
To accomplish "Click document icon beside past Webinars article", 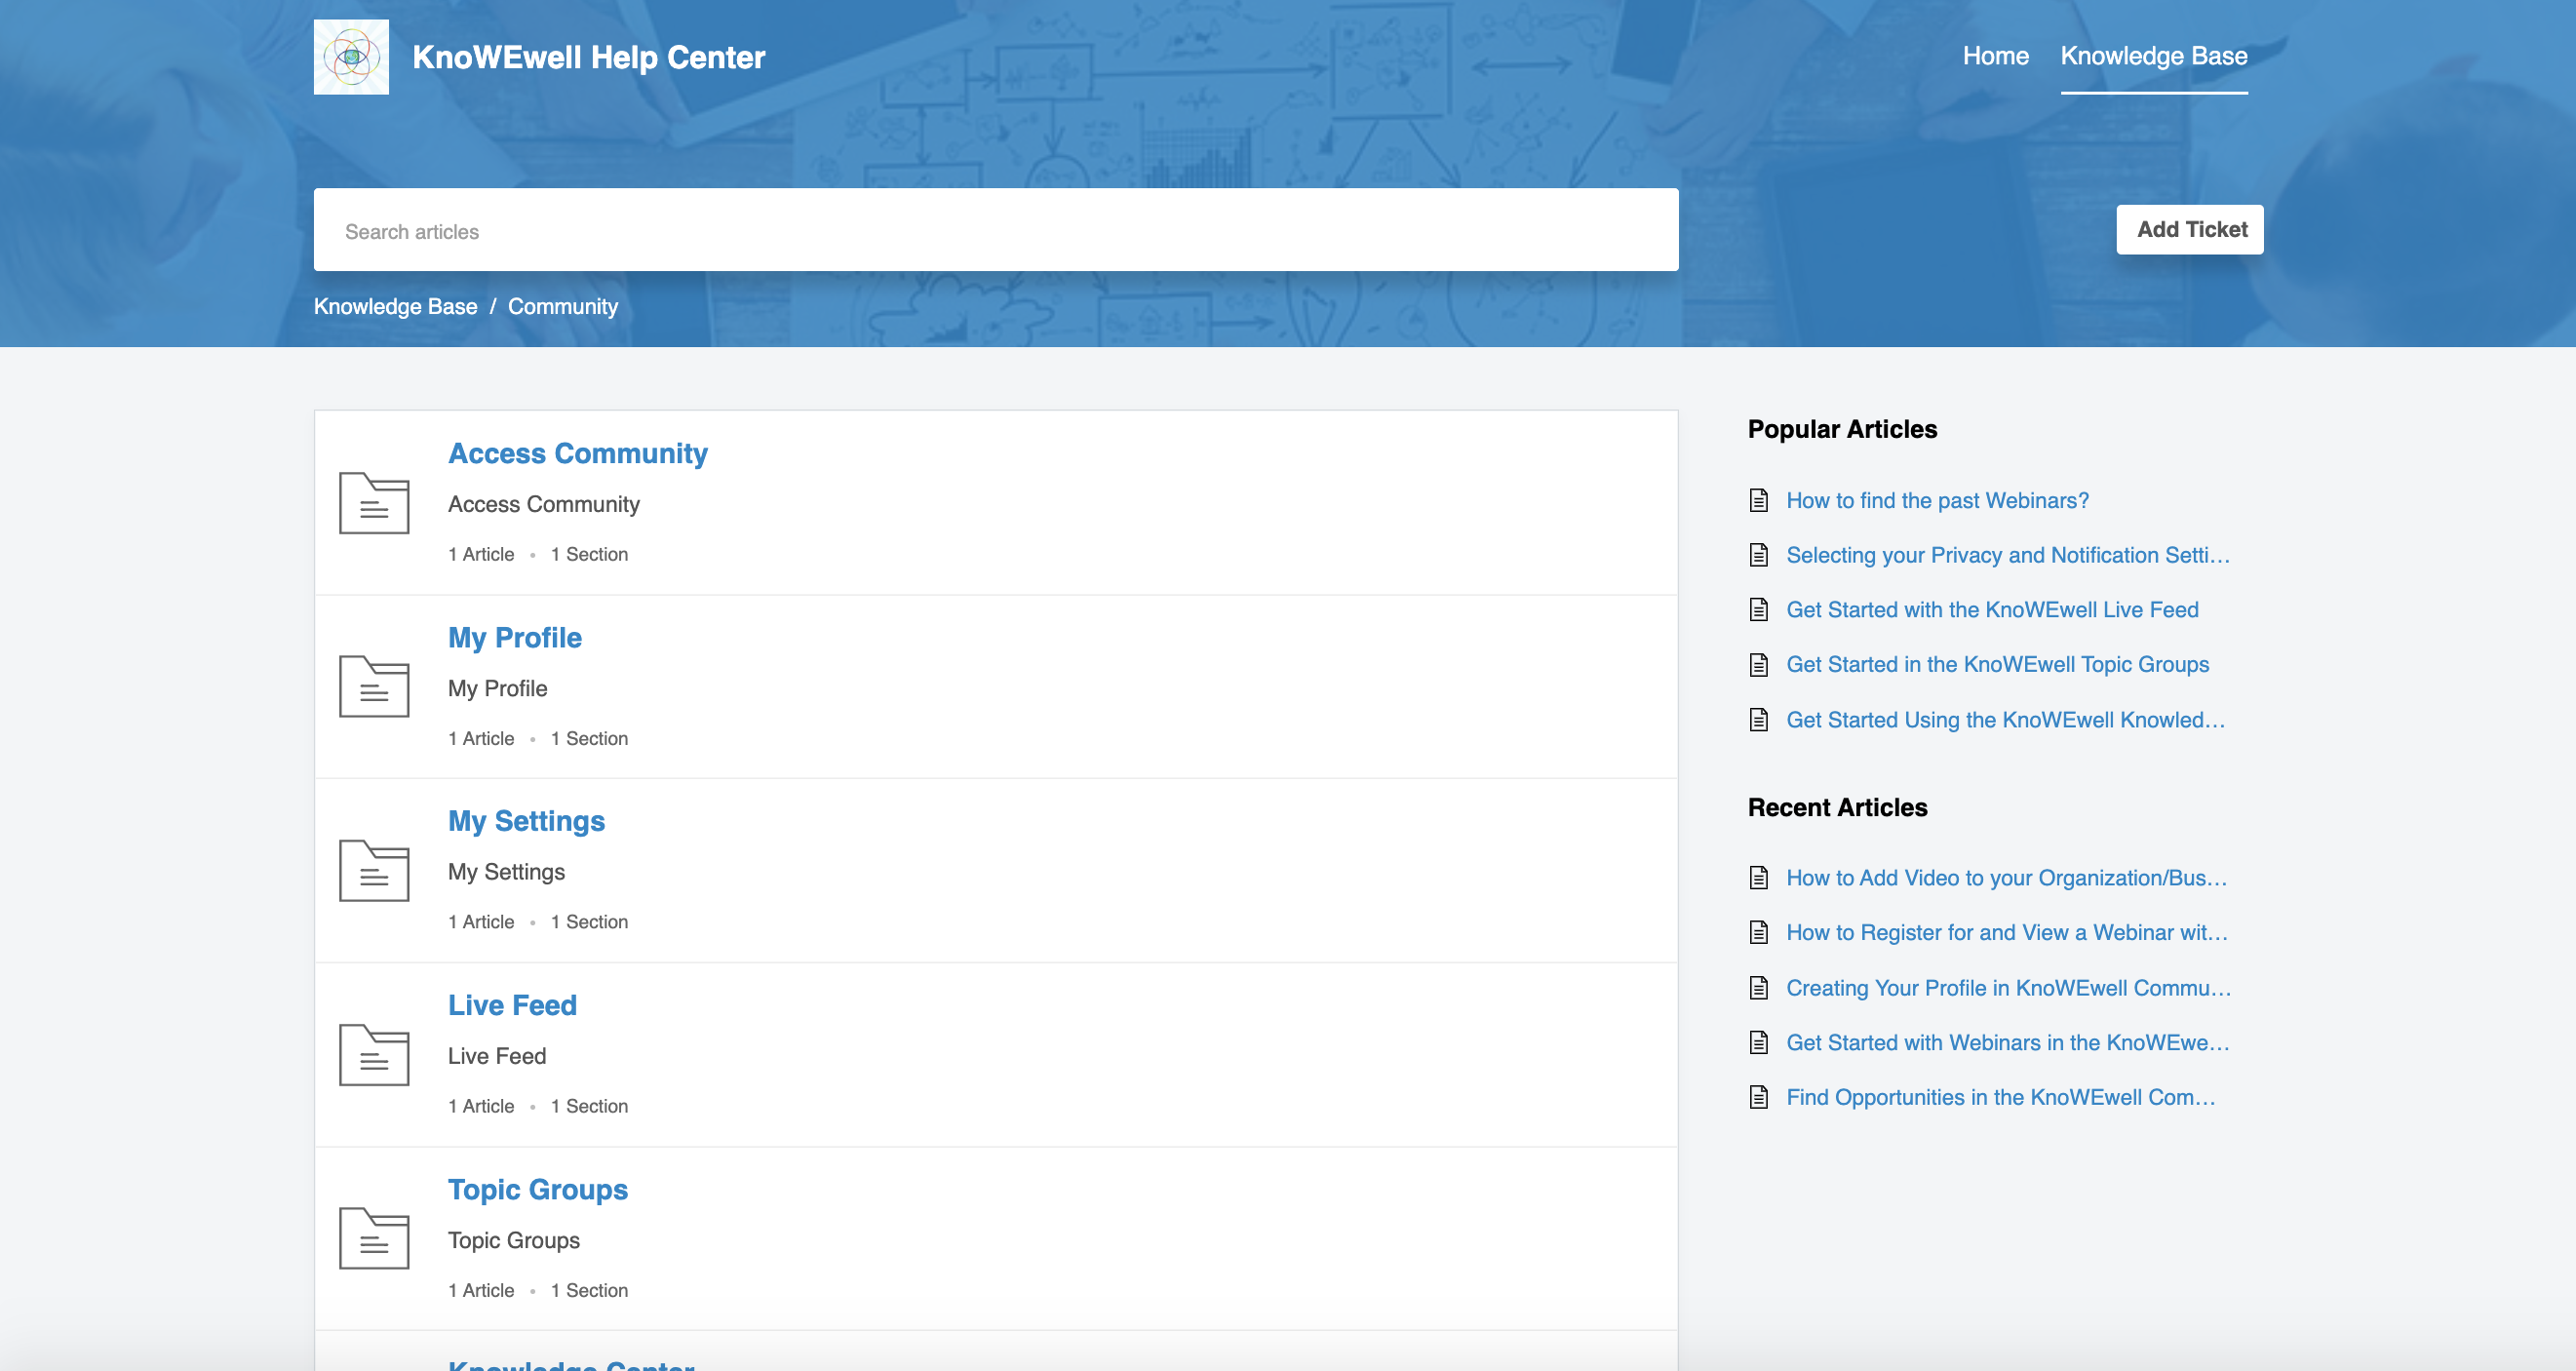I will [1759, 500].
